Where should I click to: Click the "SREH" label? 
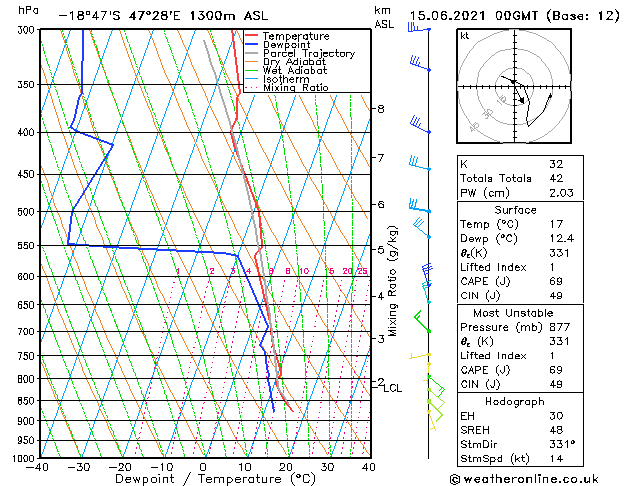point(475,430)
